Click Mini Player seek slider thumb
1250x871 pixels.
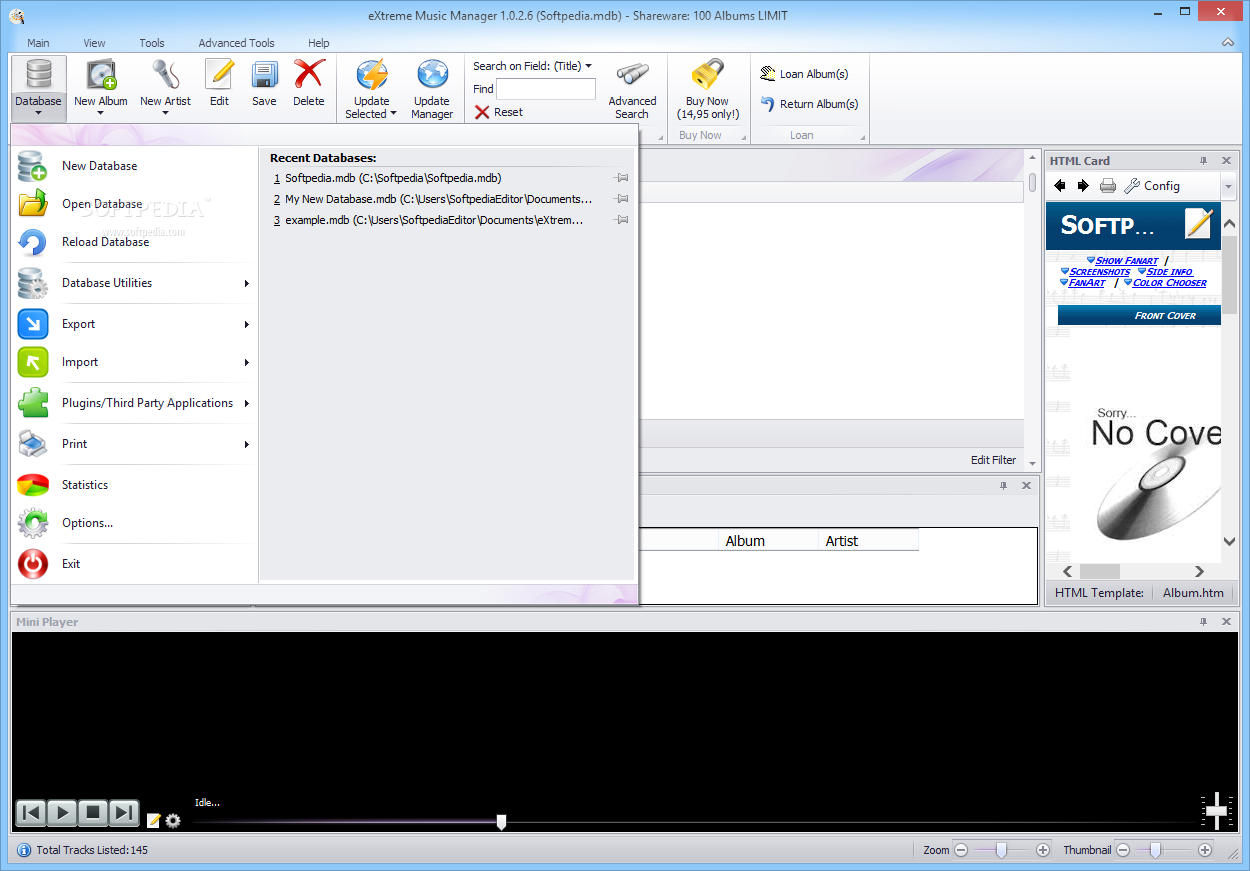501,822
